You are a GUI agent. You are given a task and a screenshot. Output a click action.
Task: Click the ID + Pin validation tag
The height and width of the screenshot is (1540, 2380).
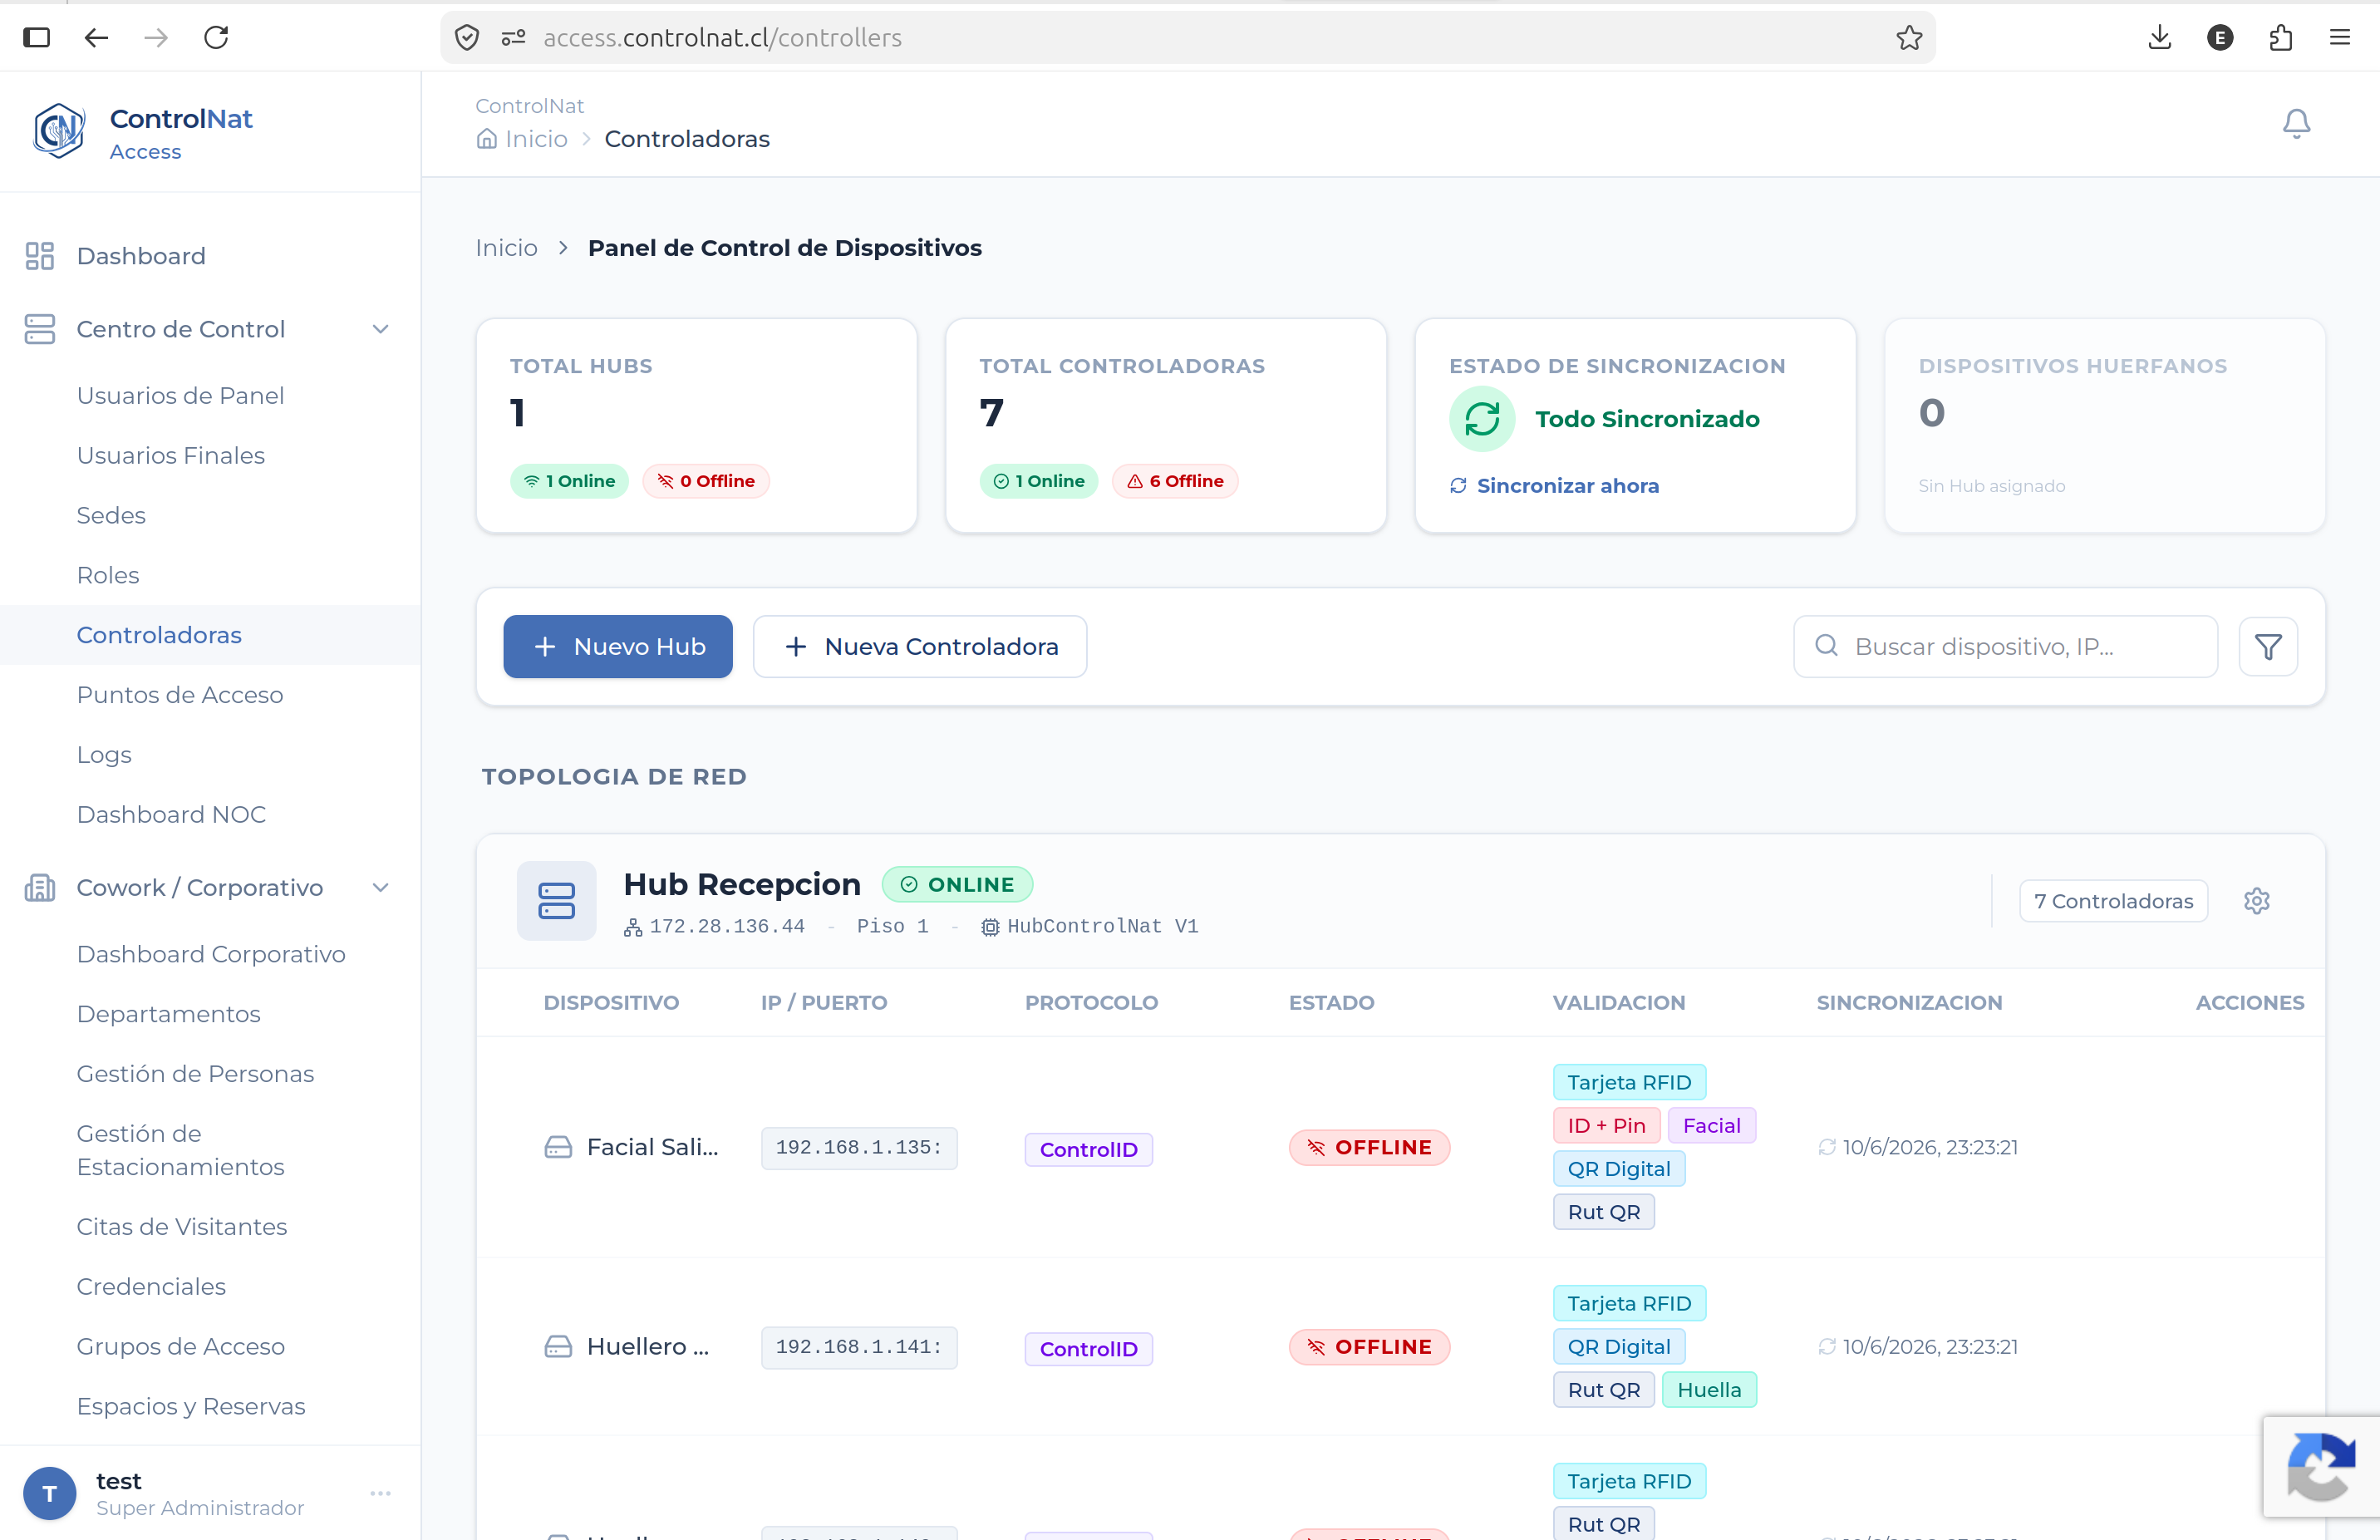click(x=1606, y=1126)
